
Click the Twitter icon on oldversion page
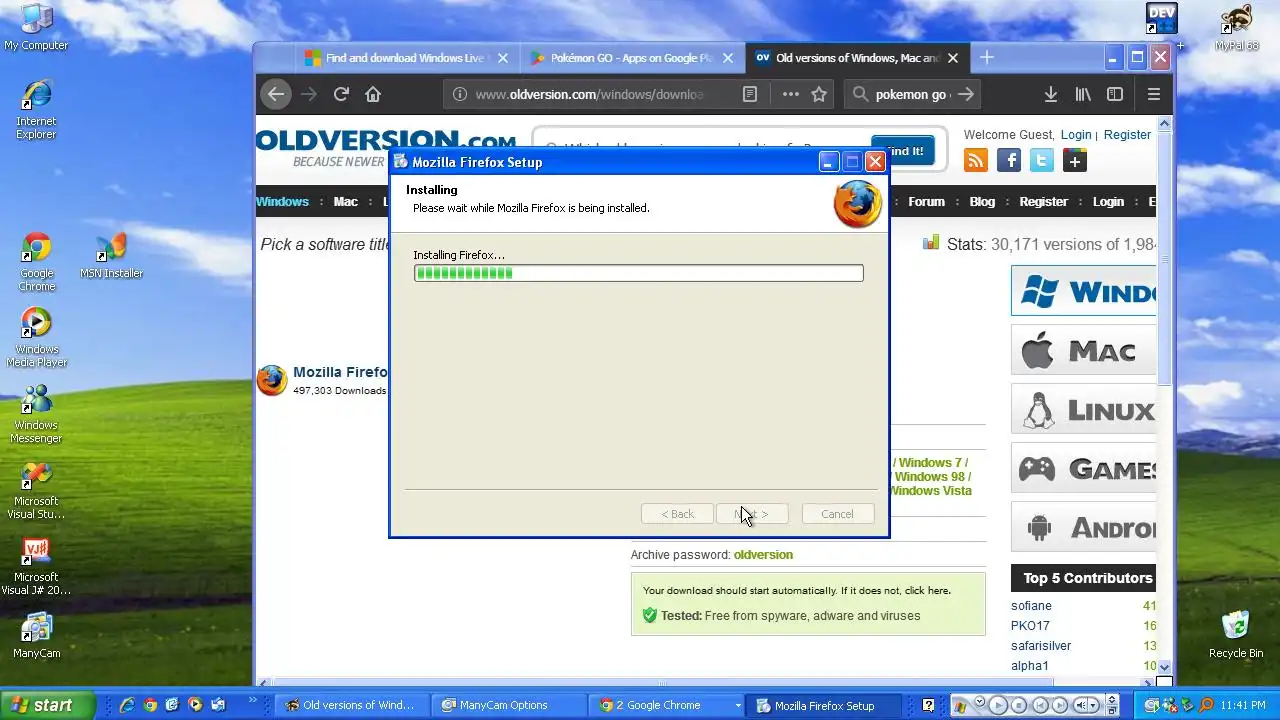[x=1042, y=160]
